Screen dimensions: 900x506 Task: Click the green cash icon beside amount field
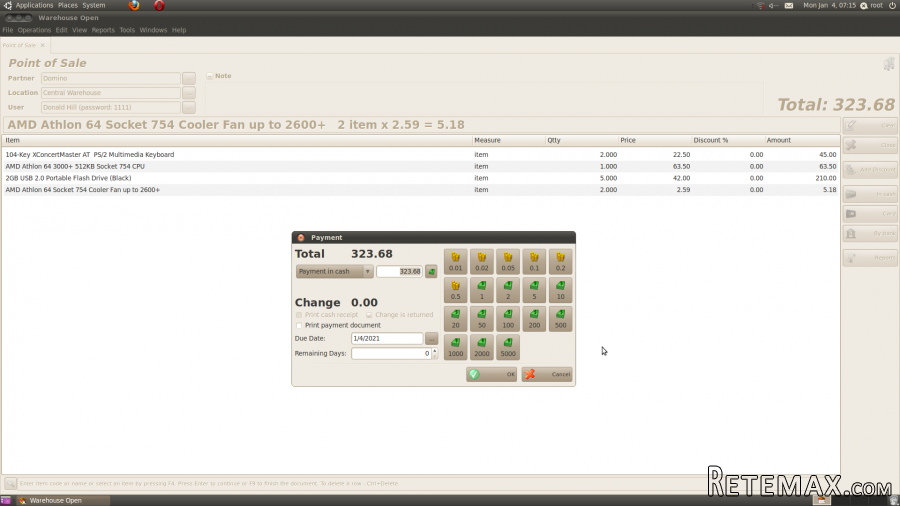(431, 271)
